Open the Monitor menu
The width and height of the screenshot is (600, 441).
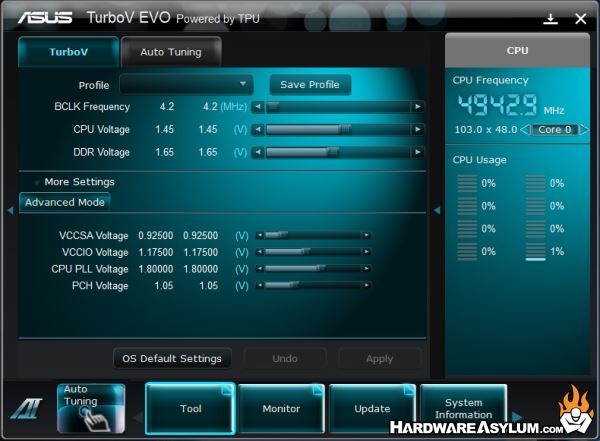[281, 408]
